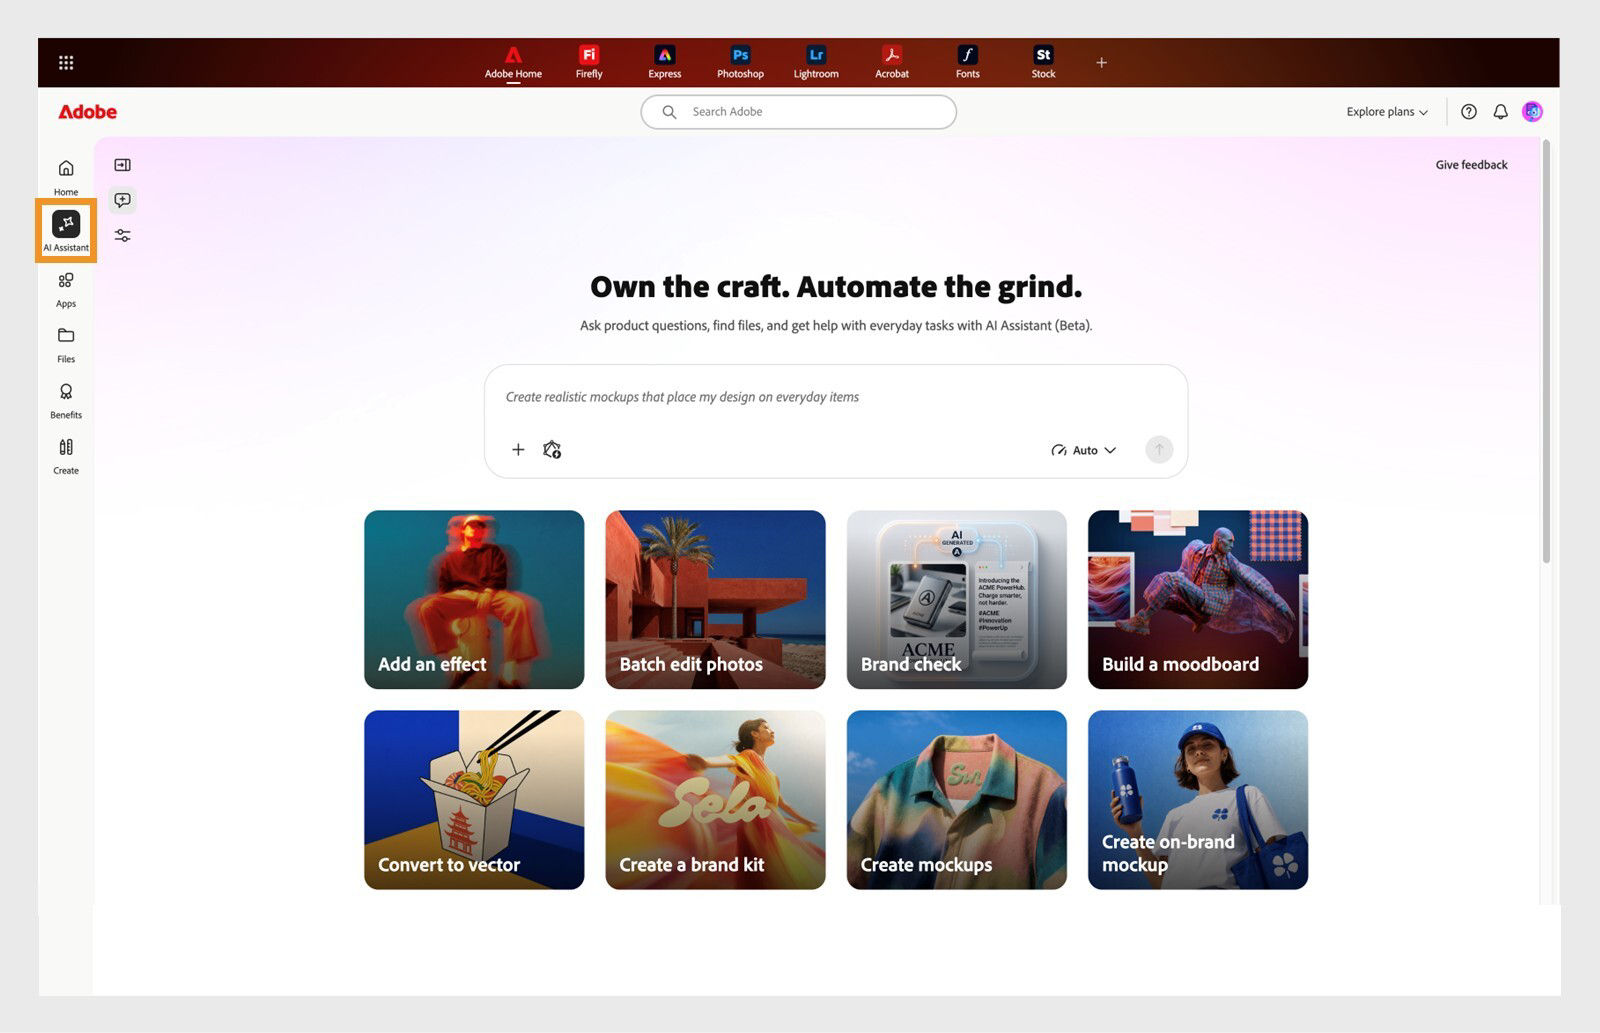1600x1033 pixels.
Task: Open Benefits in the sidebar
Action: tap(66, 401)
